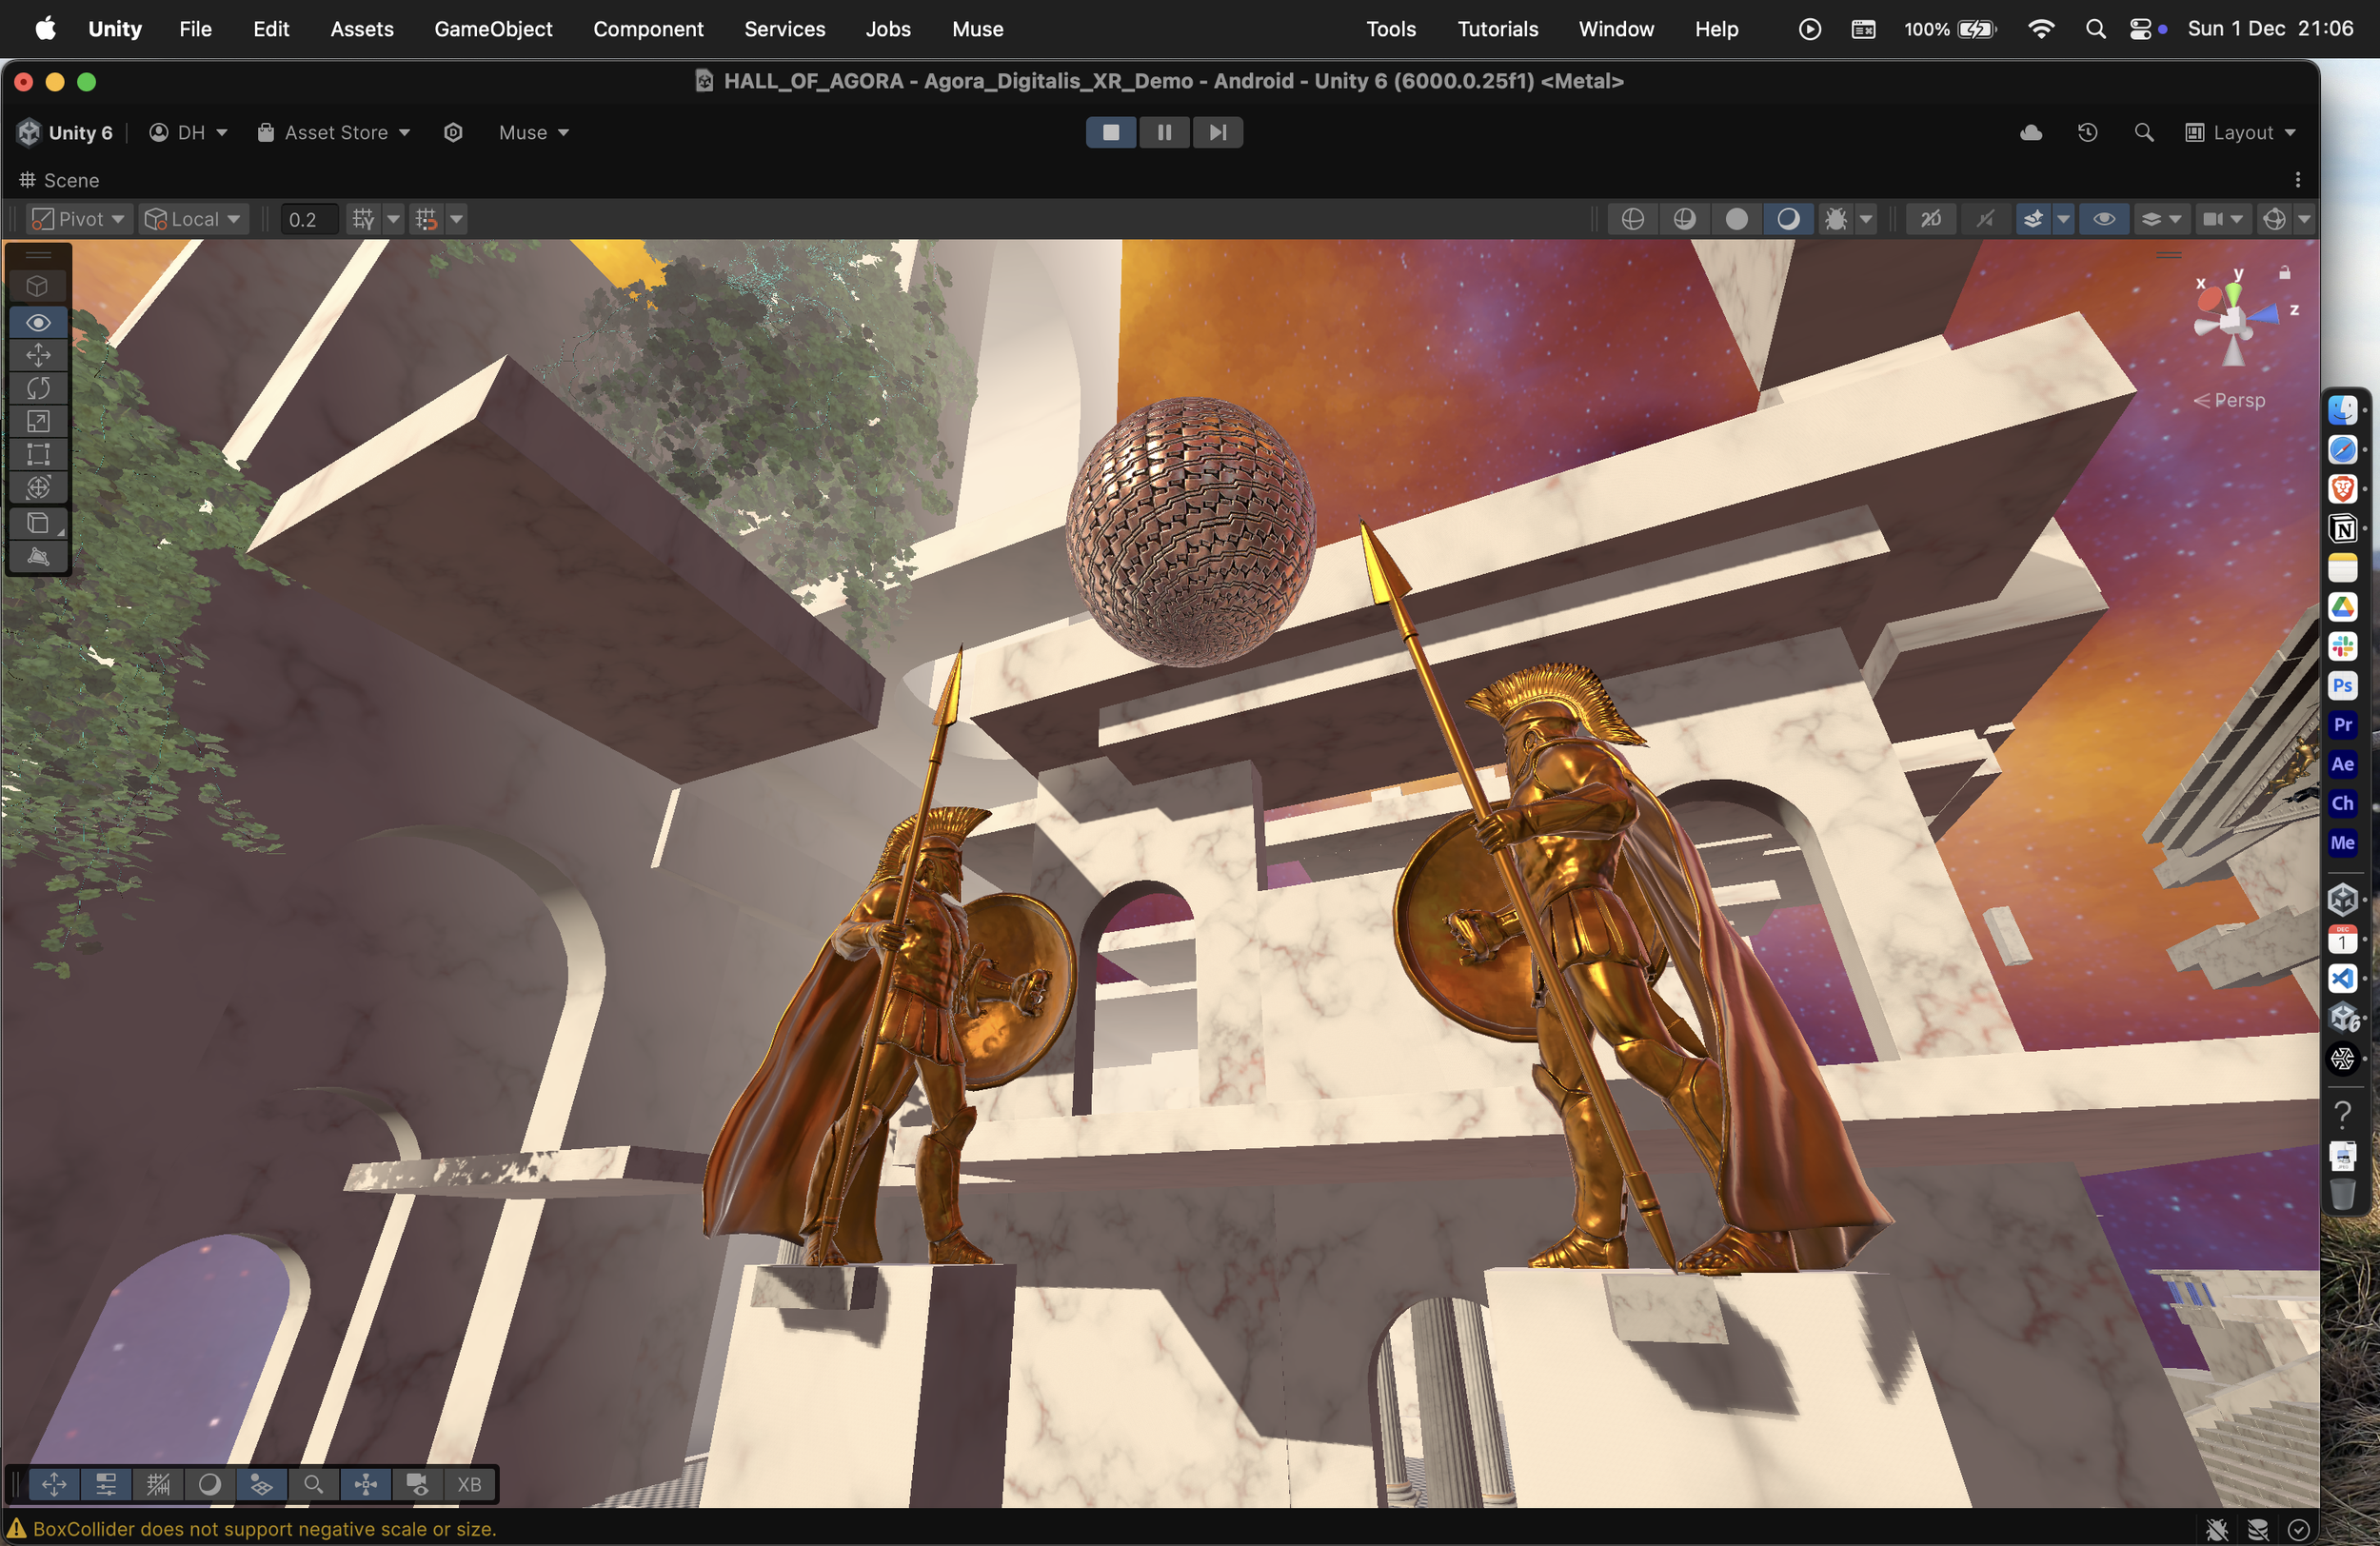This screenshot has height=1546, width=2380.
Task: Click the blue Z axis on gizmo
Action: click(2266, 315)
